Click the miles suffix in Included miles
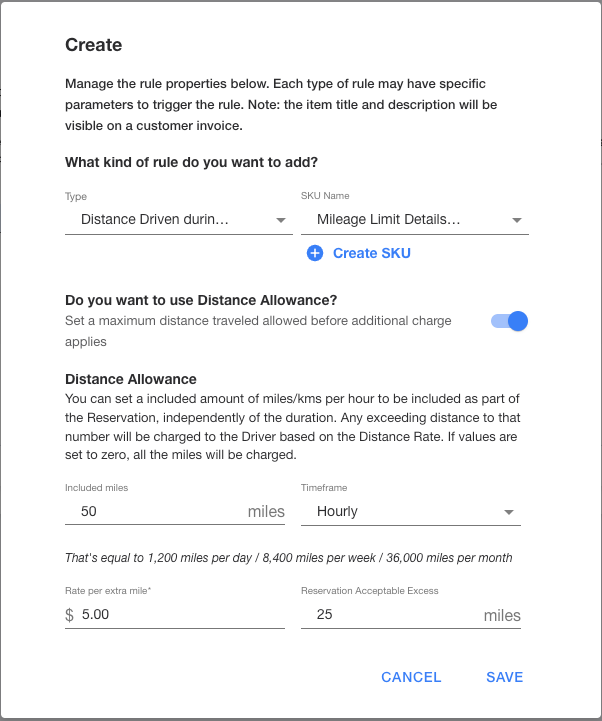Viewport: 602px width, 721px height. 266,511
